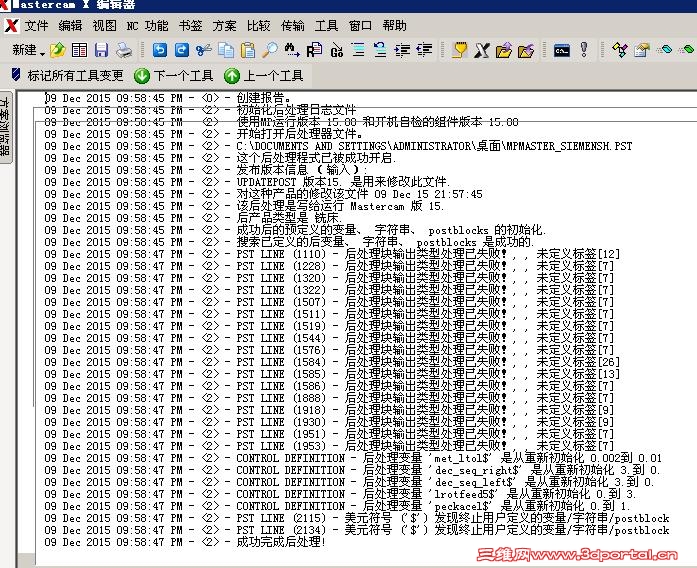Viewport: 697px width, 568px height.
Task: Click the cyan lines select-all icon
Action: coord(358,50)
